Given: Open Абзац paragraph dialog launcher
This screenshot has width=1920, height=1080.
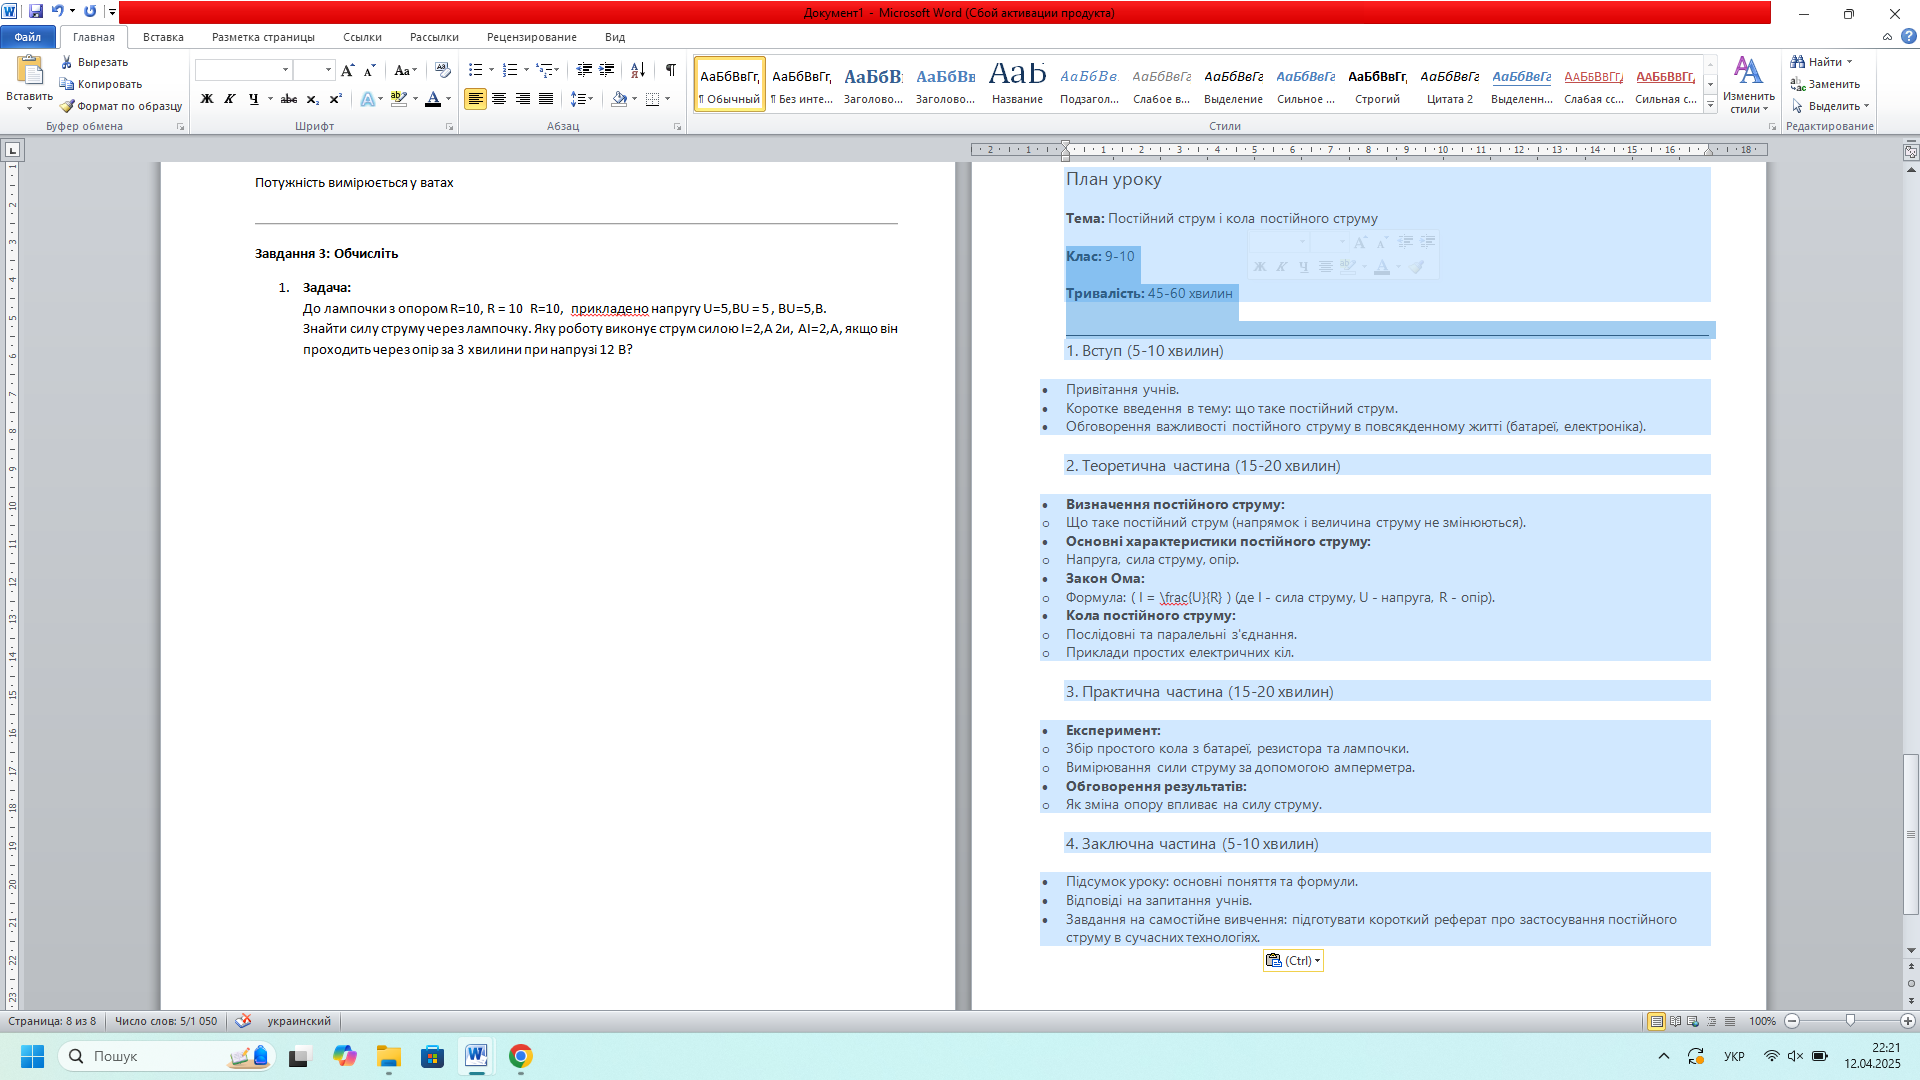Looking at the screenshot, I should click(677, 127).
